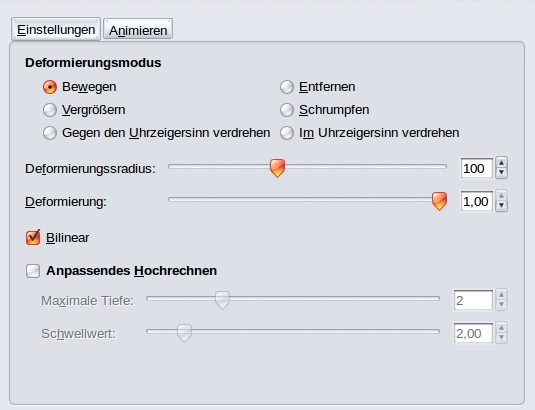
Task: Click the Deformierungsradius slider handle
Action: 277,168
